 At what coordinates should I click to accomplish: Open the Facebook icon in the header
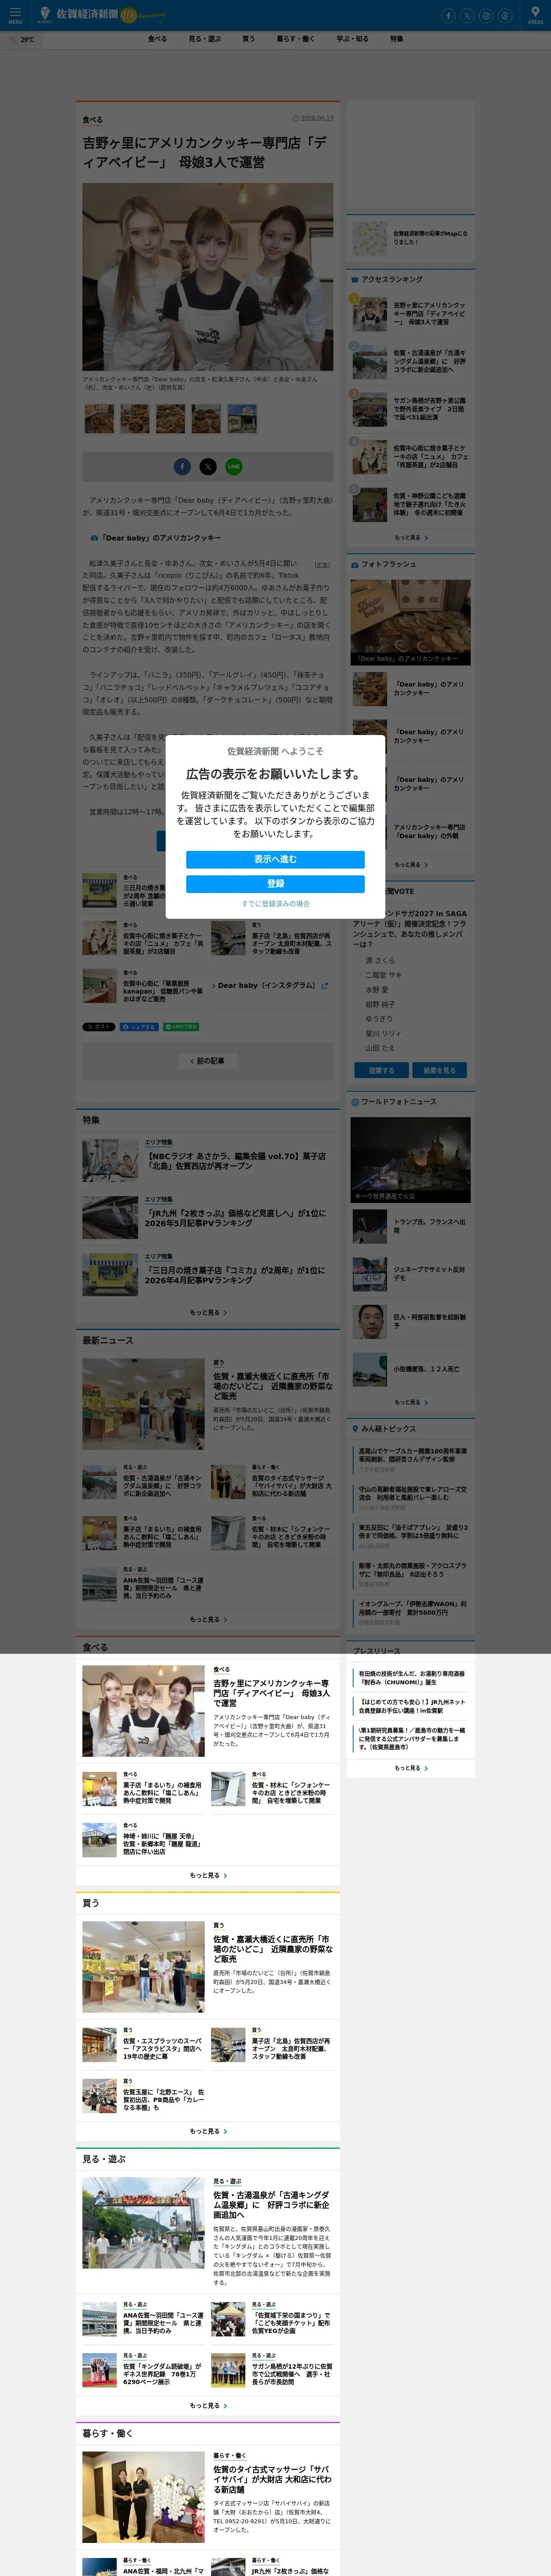point(448,16)
